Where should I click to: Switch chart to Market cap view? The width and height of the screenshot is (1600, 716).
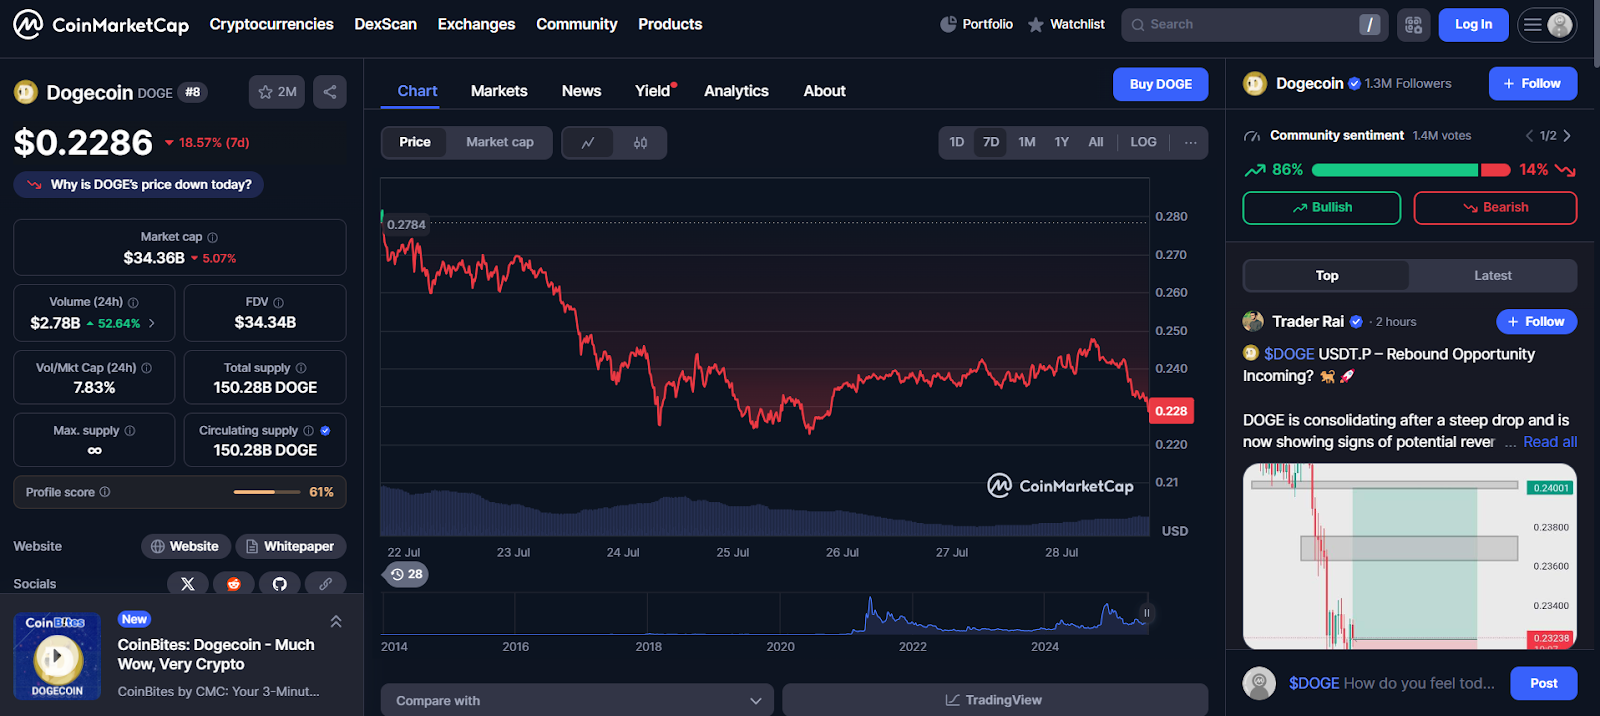(500, 142)
